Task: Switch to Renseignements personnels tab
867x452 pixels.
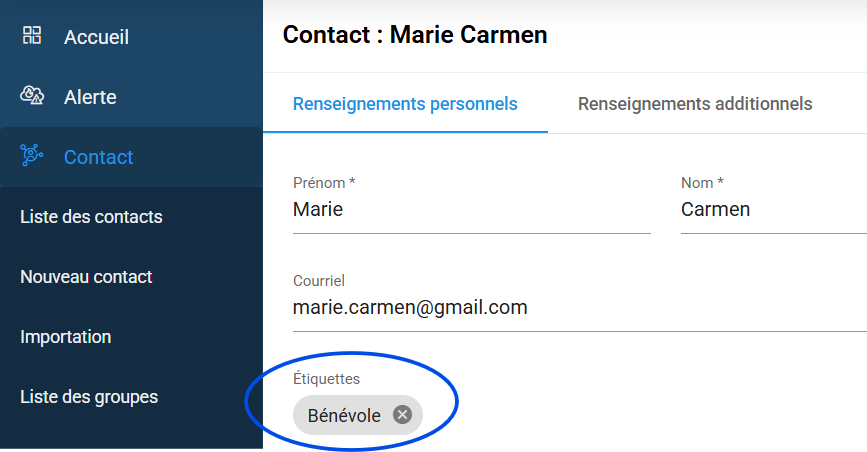Action: [x=405, y=104]
